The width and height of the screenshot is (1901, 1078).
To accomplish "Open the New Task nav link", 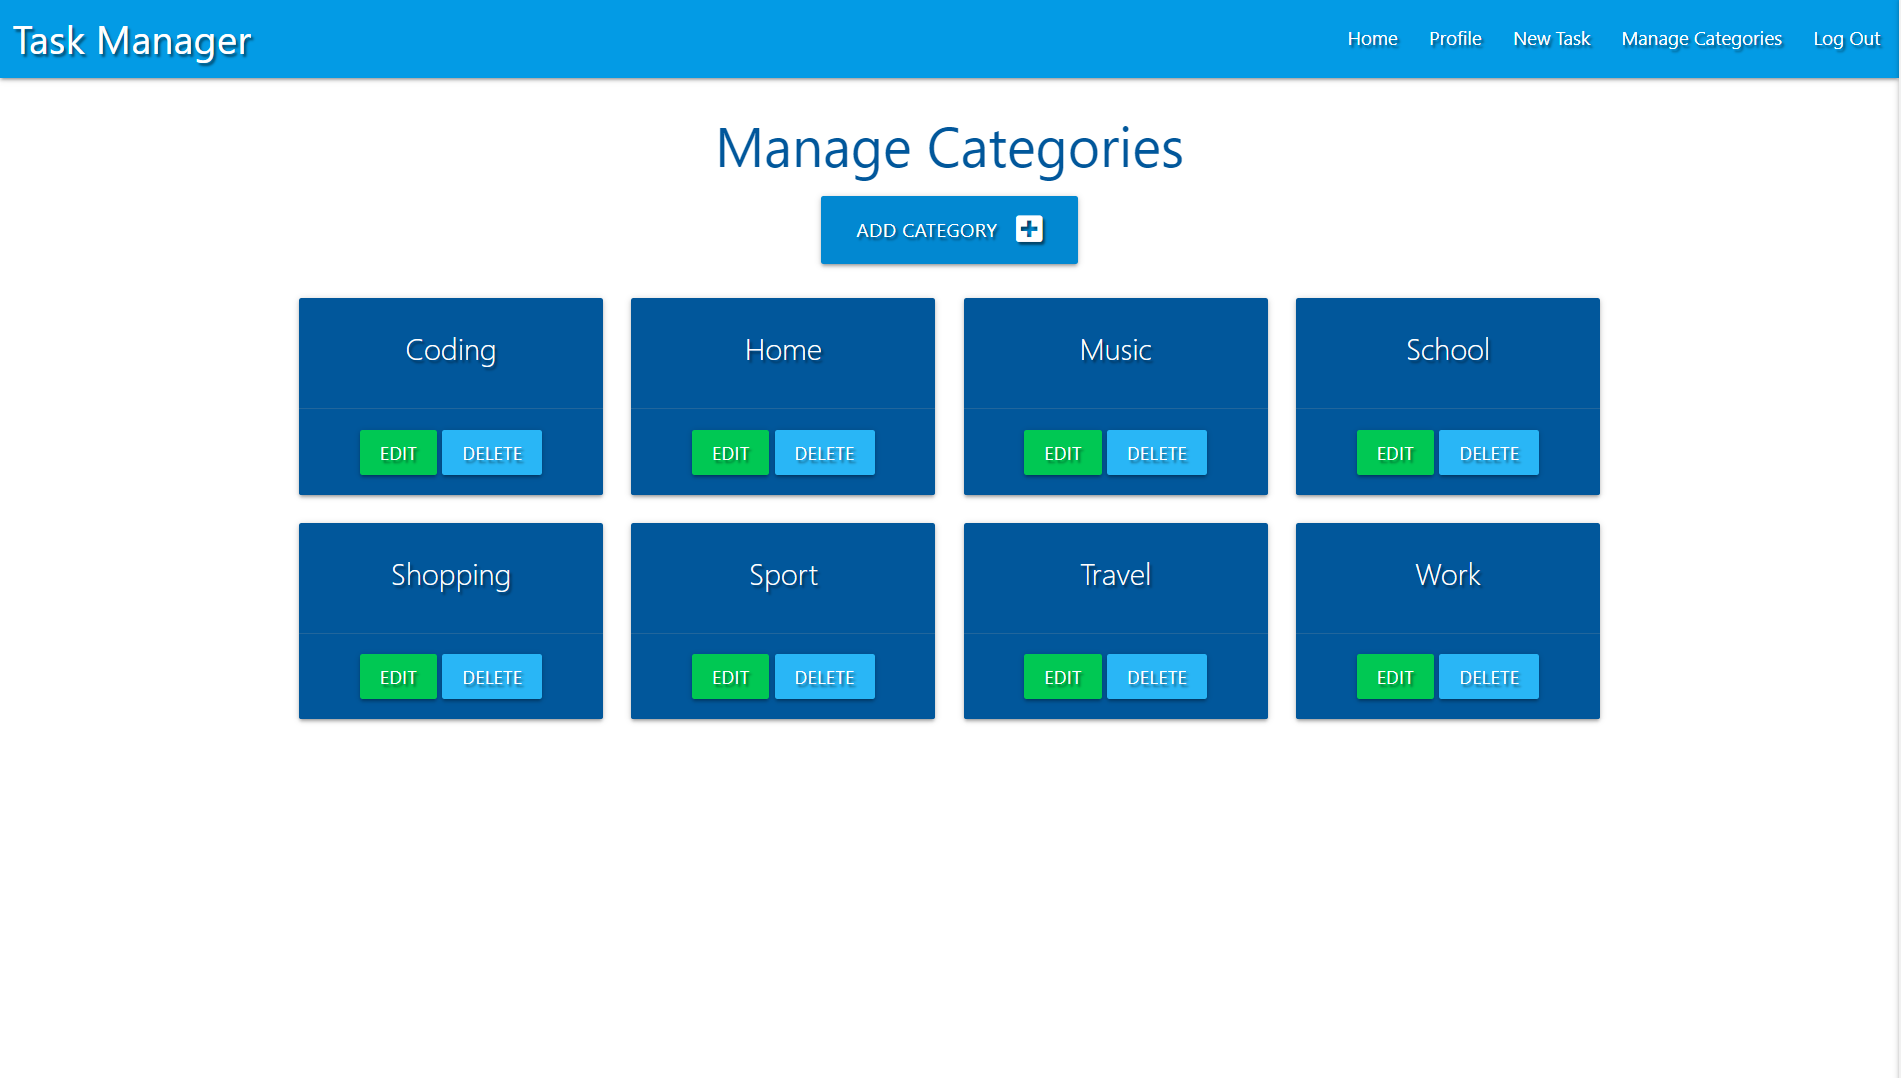I will [1551, 39].
